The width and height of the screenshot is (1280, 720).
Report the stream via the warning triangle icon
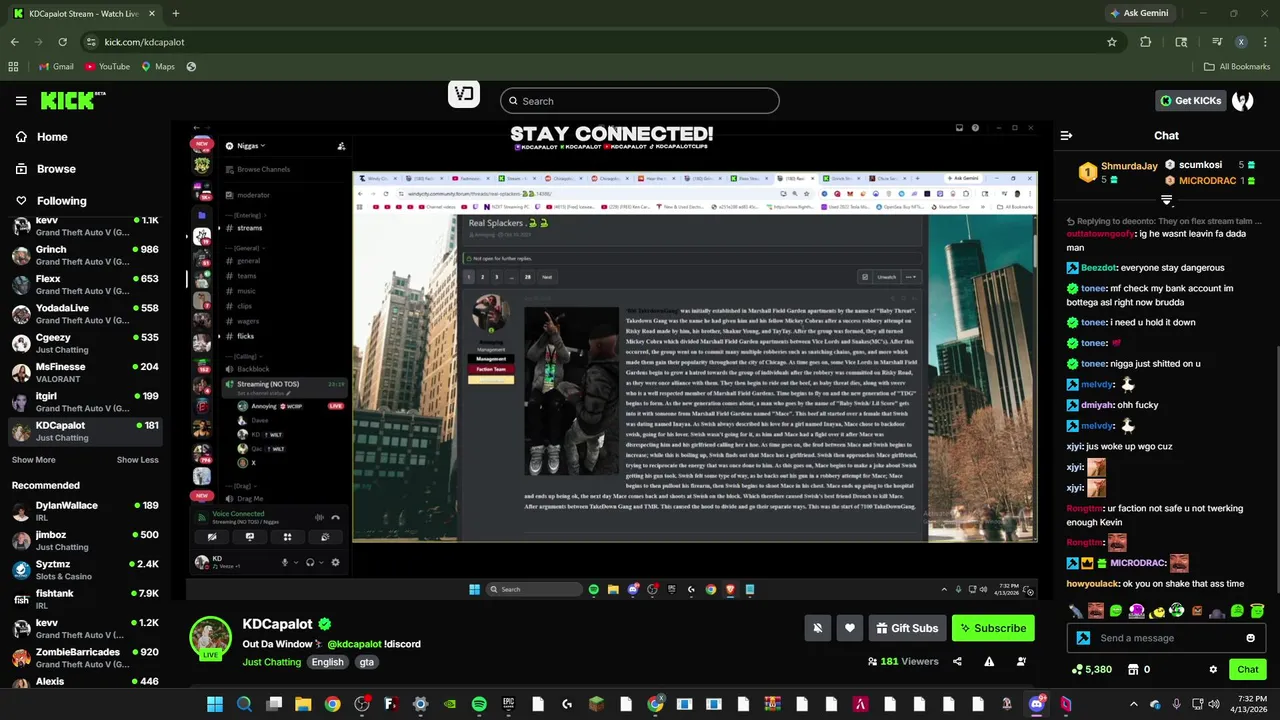[x=989, y=661]
